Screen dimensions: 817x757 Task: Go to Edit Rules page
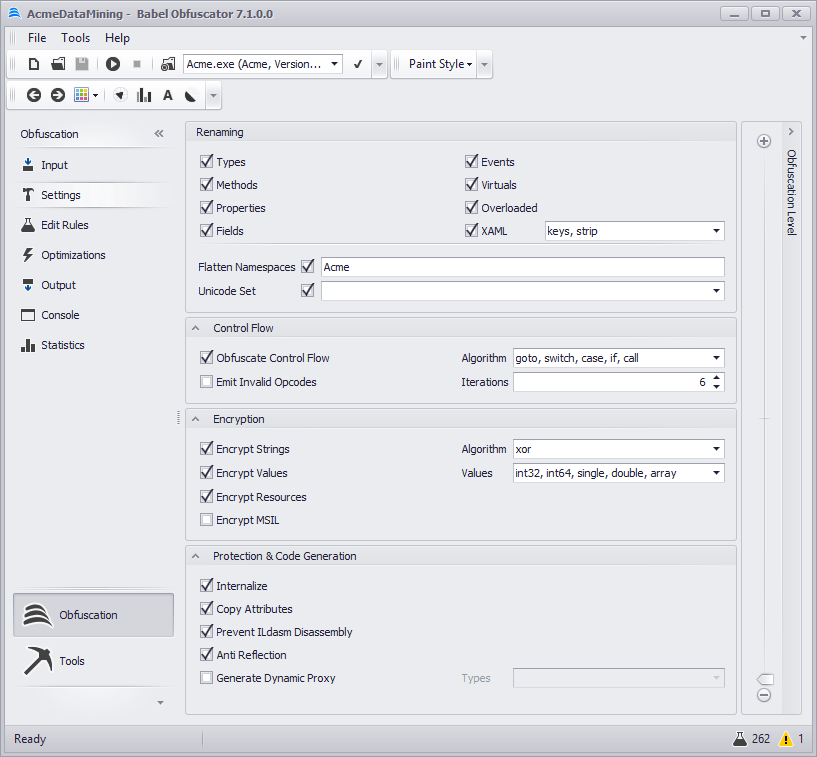(x=64, y=225)
